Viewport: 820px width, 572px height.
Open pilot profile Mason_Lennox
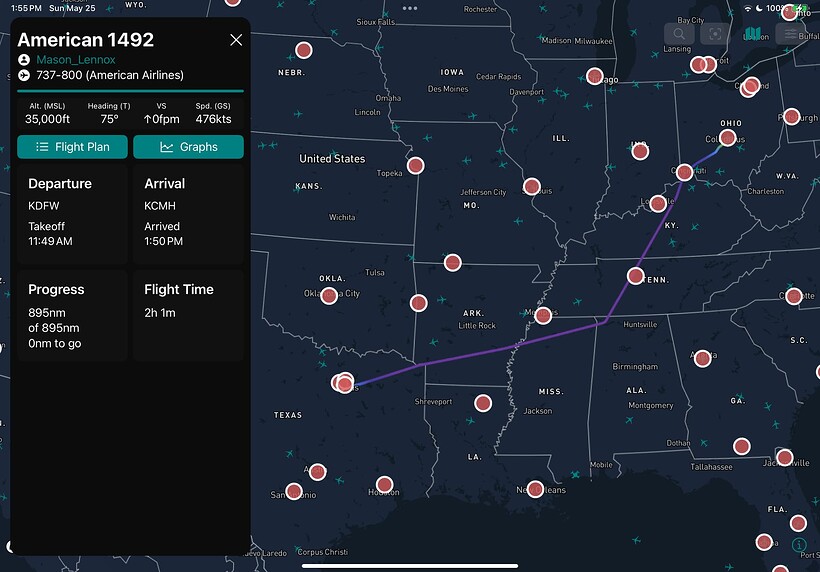tap(76, 60)
